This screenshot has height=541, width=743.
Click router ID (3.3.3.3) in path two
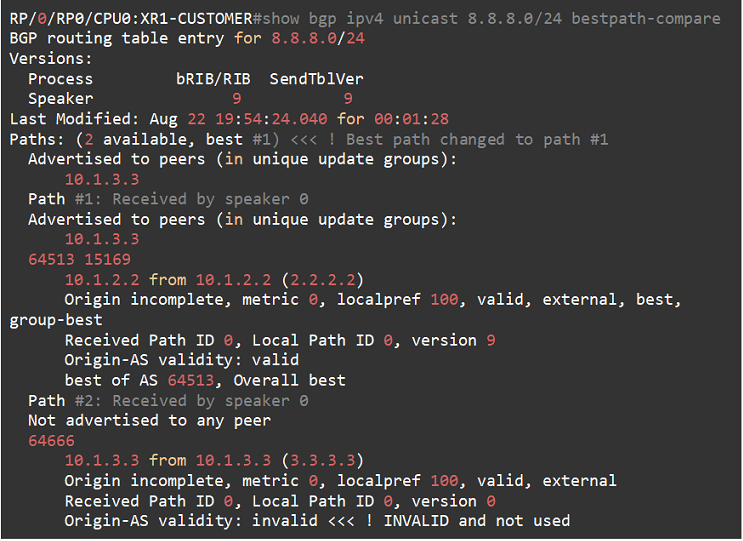(x=322, y=460)
